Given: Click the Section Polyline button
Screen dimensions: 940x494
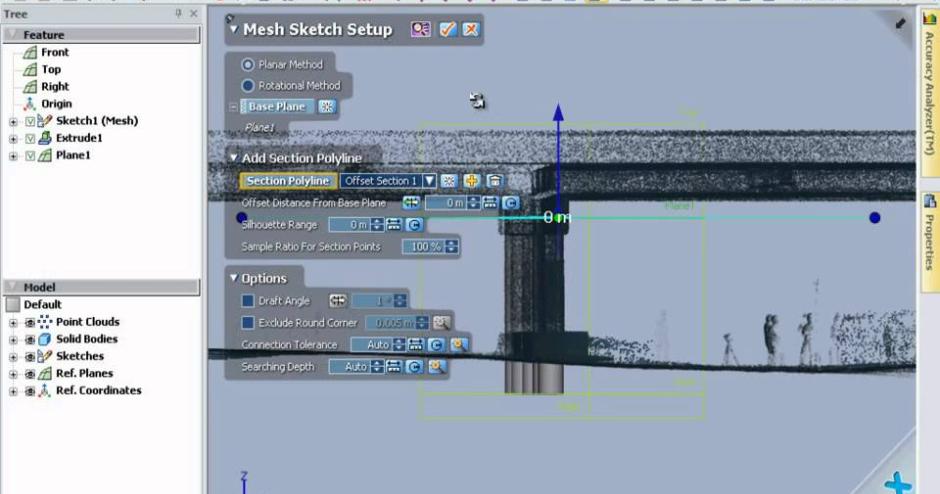Looking at the screenshot, I should [288, 181].
